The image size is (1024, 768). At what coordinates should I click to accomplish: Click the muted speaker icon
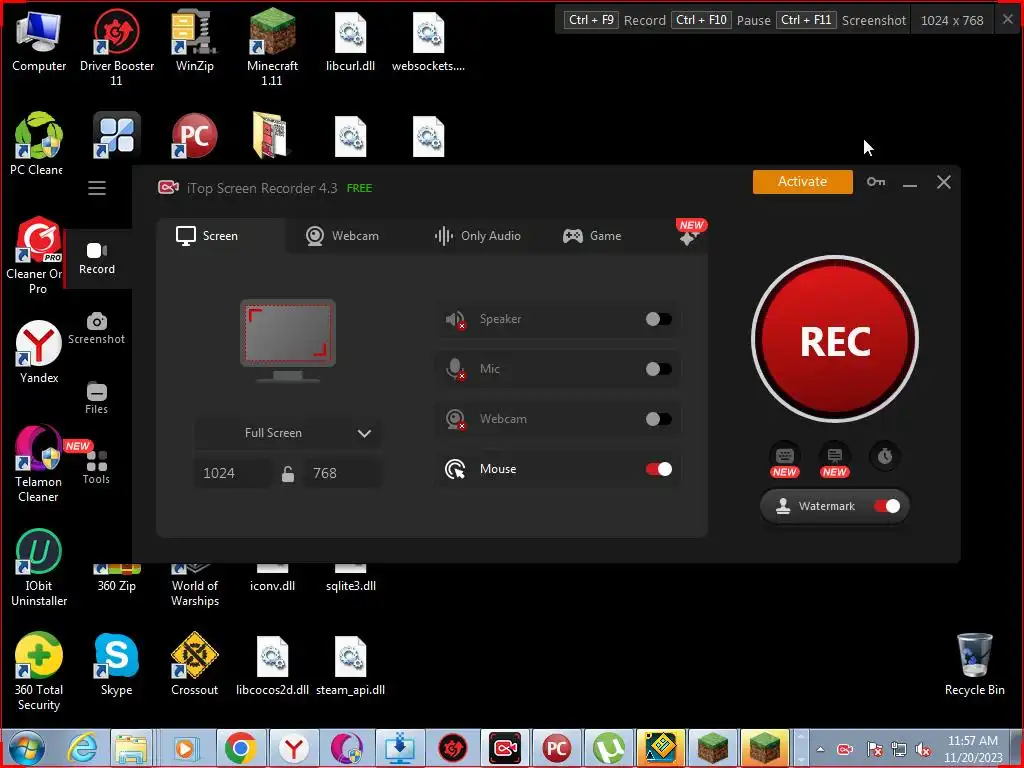point(455,319)
